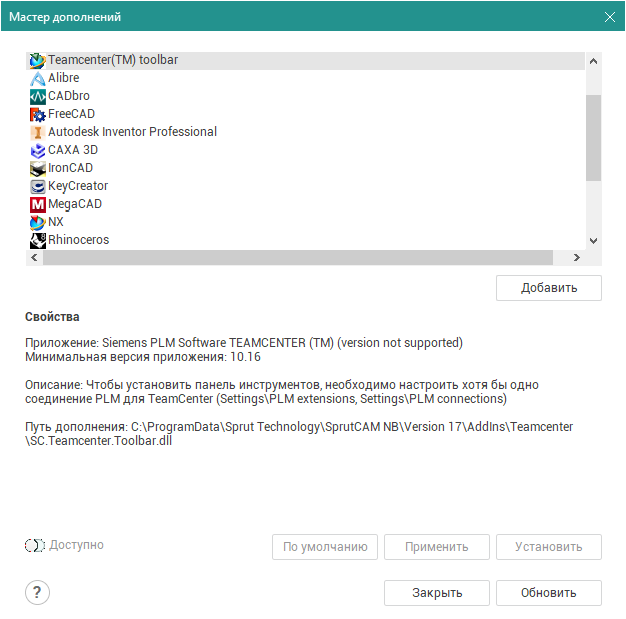Click the Закрыть button
626x619 pixels.
437,593
